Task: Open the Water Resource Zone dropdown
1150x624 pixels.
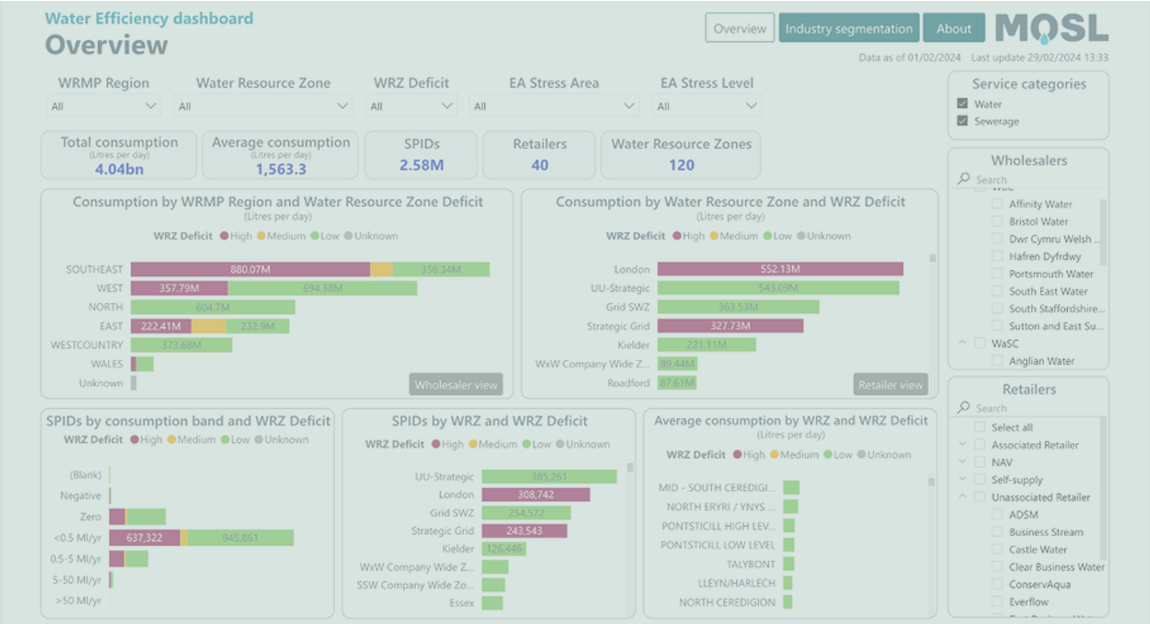Action: (x=343, y=104)
